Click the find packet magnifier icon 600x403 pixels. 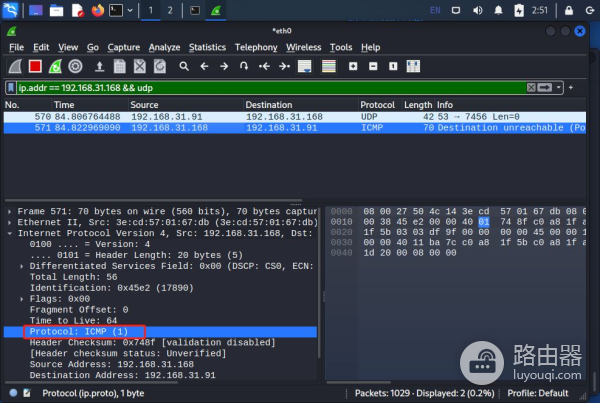point(184,66)
